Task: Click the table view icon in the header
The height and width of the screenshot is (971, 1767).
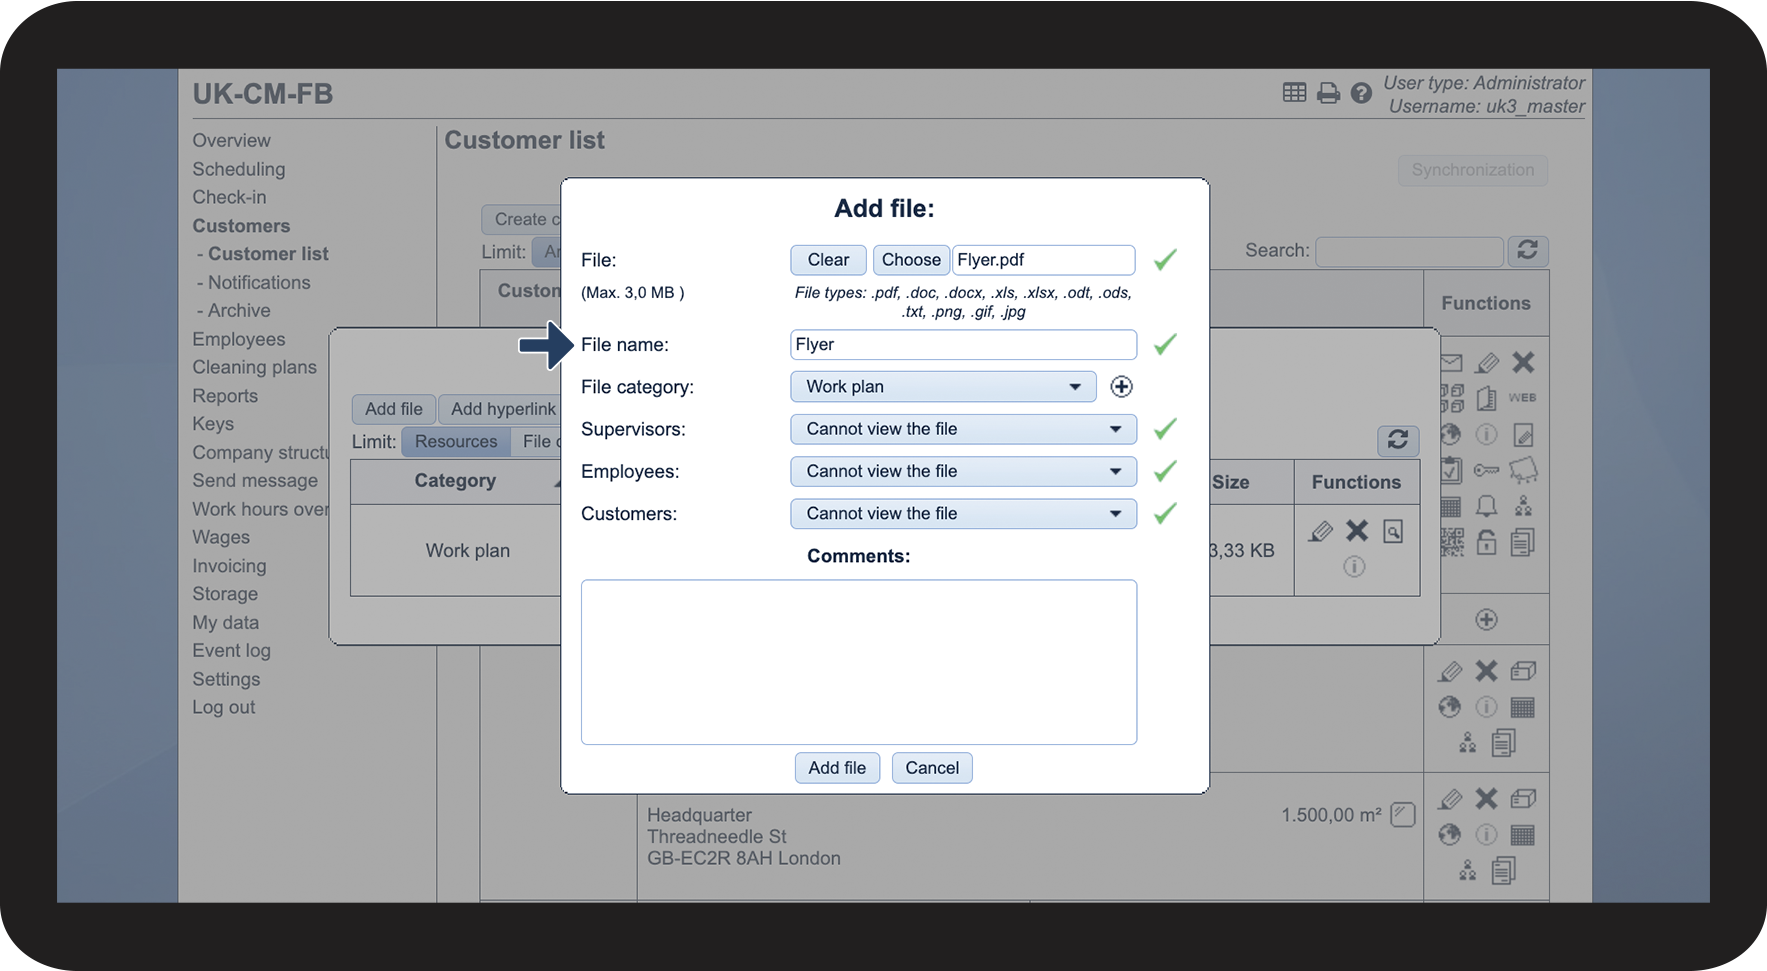Action: click(1294, 93)
